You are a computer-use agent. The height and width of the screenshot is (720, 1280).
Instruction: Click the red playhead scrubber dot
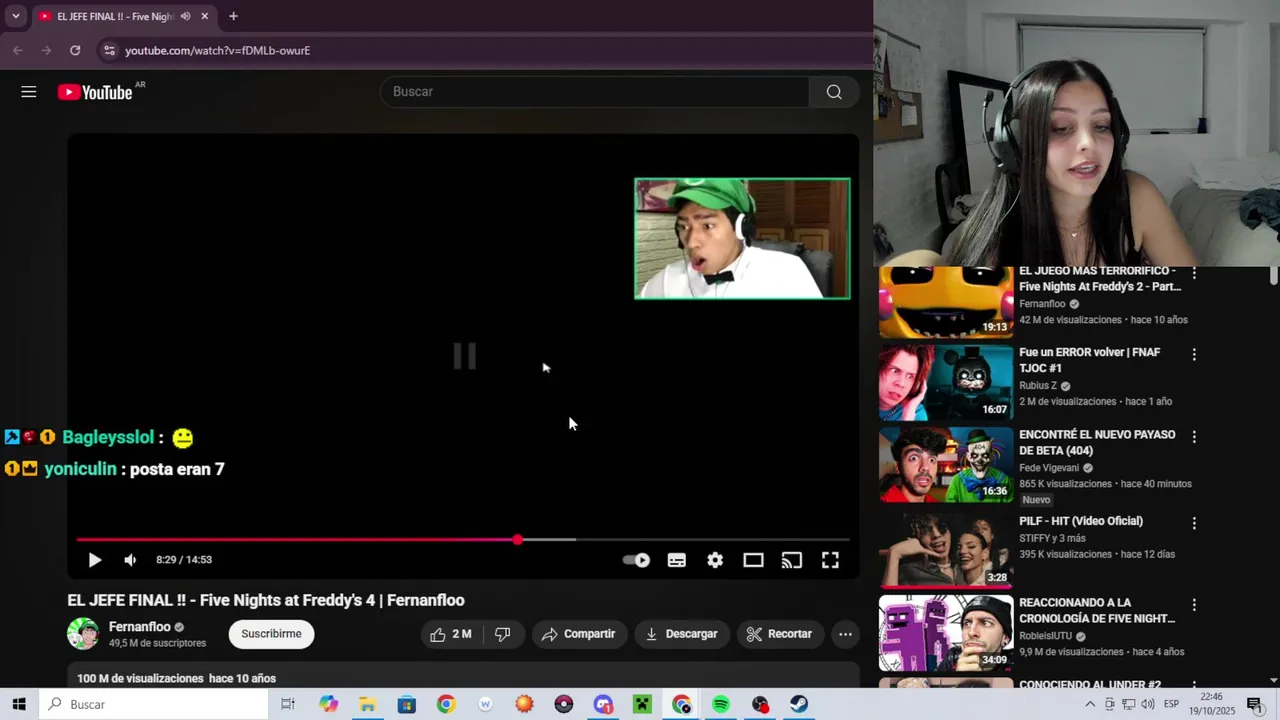pos(517,540)
